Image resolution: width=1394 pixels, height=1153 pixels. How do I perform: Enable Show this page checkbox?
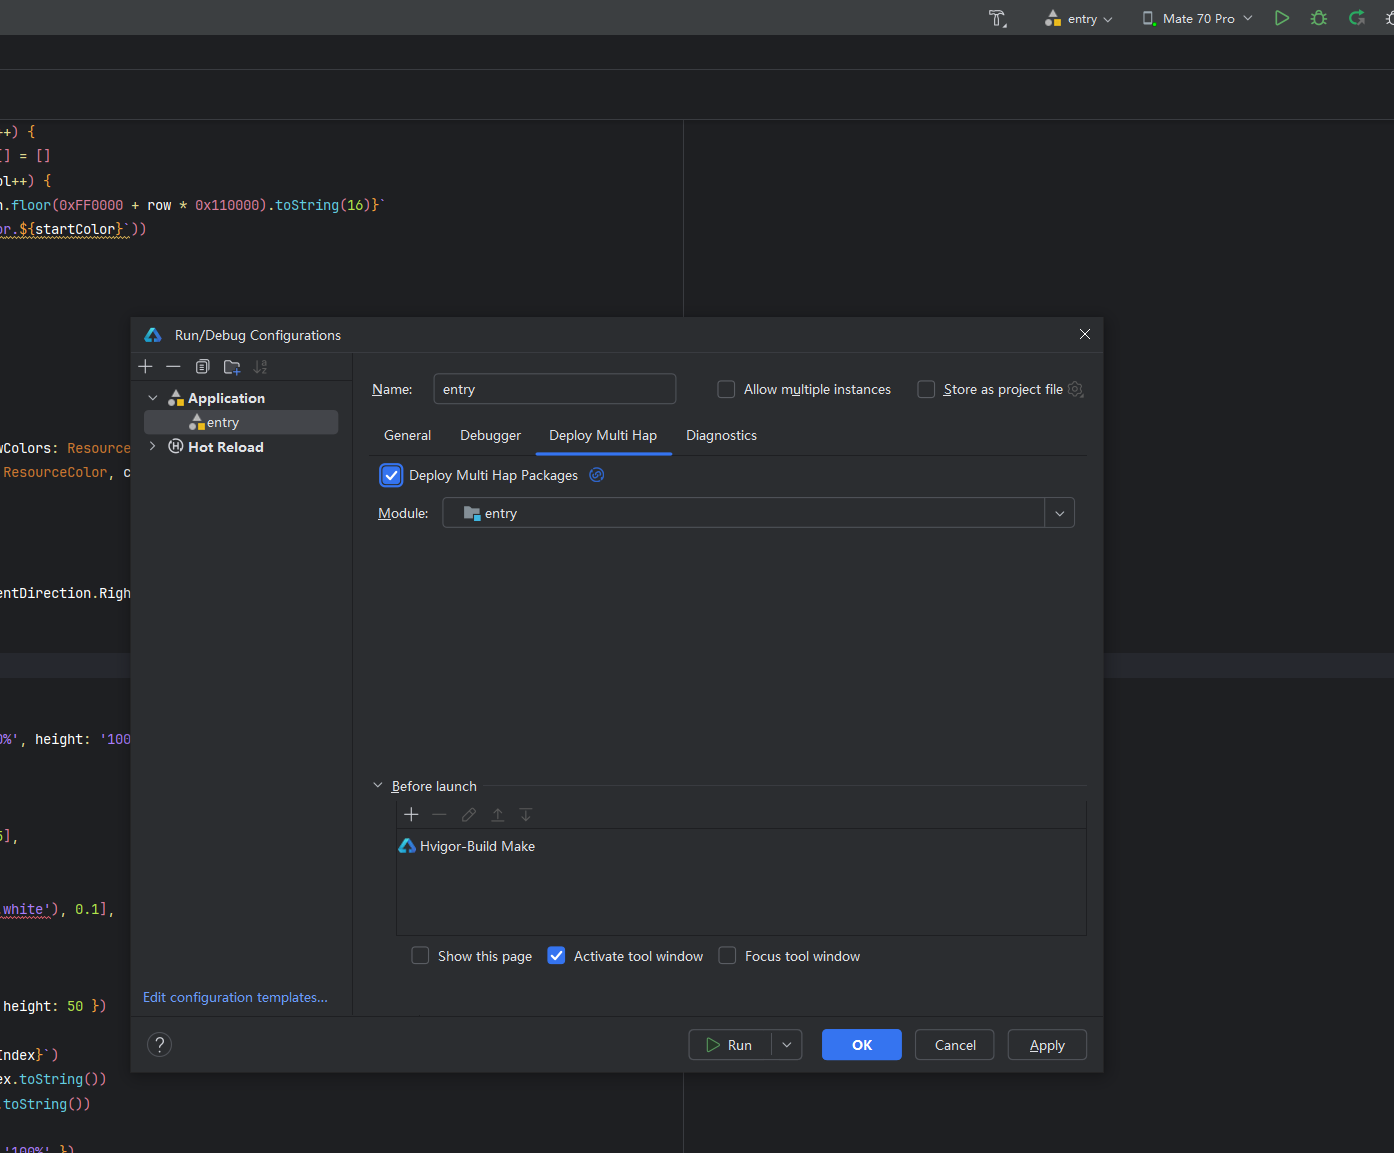coord(420,956)
